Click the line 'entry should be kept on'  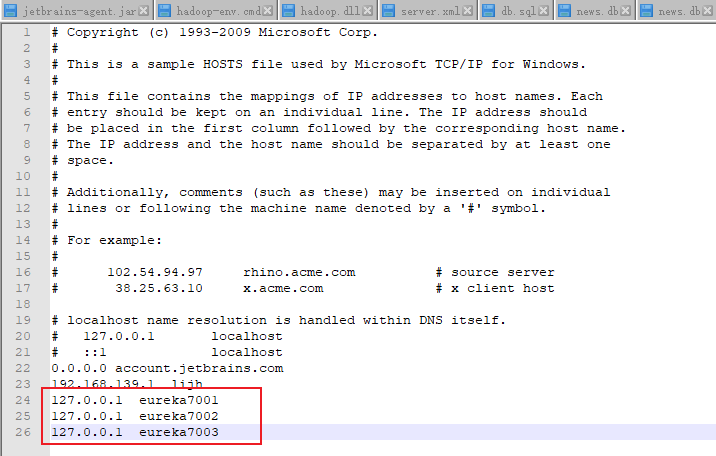319,112
